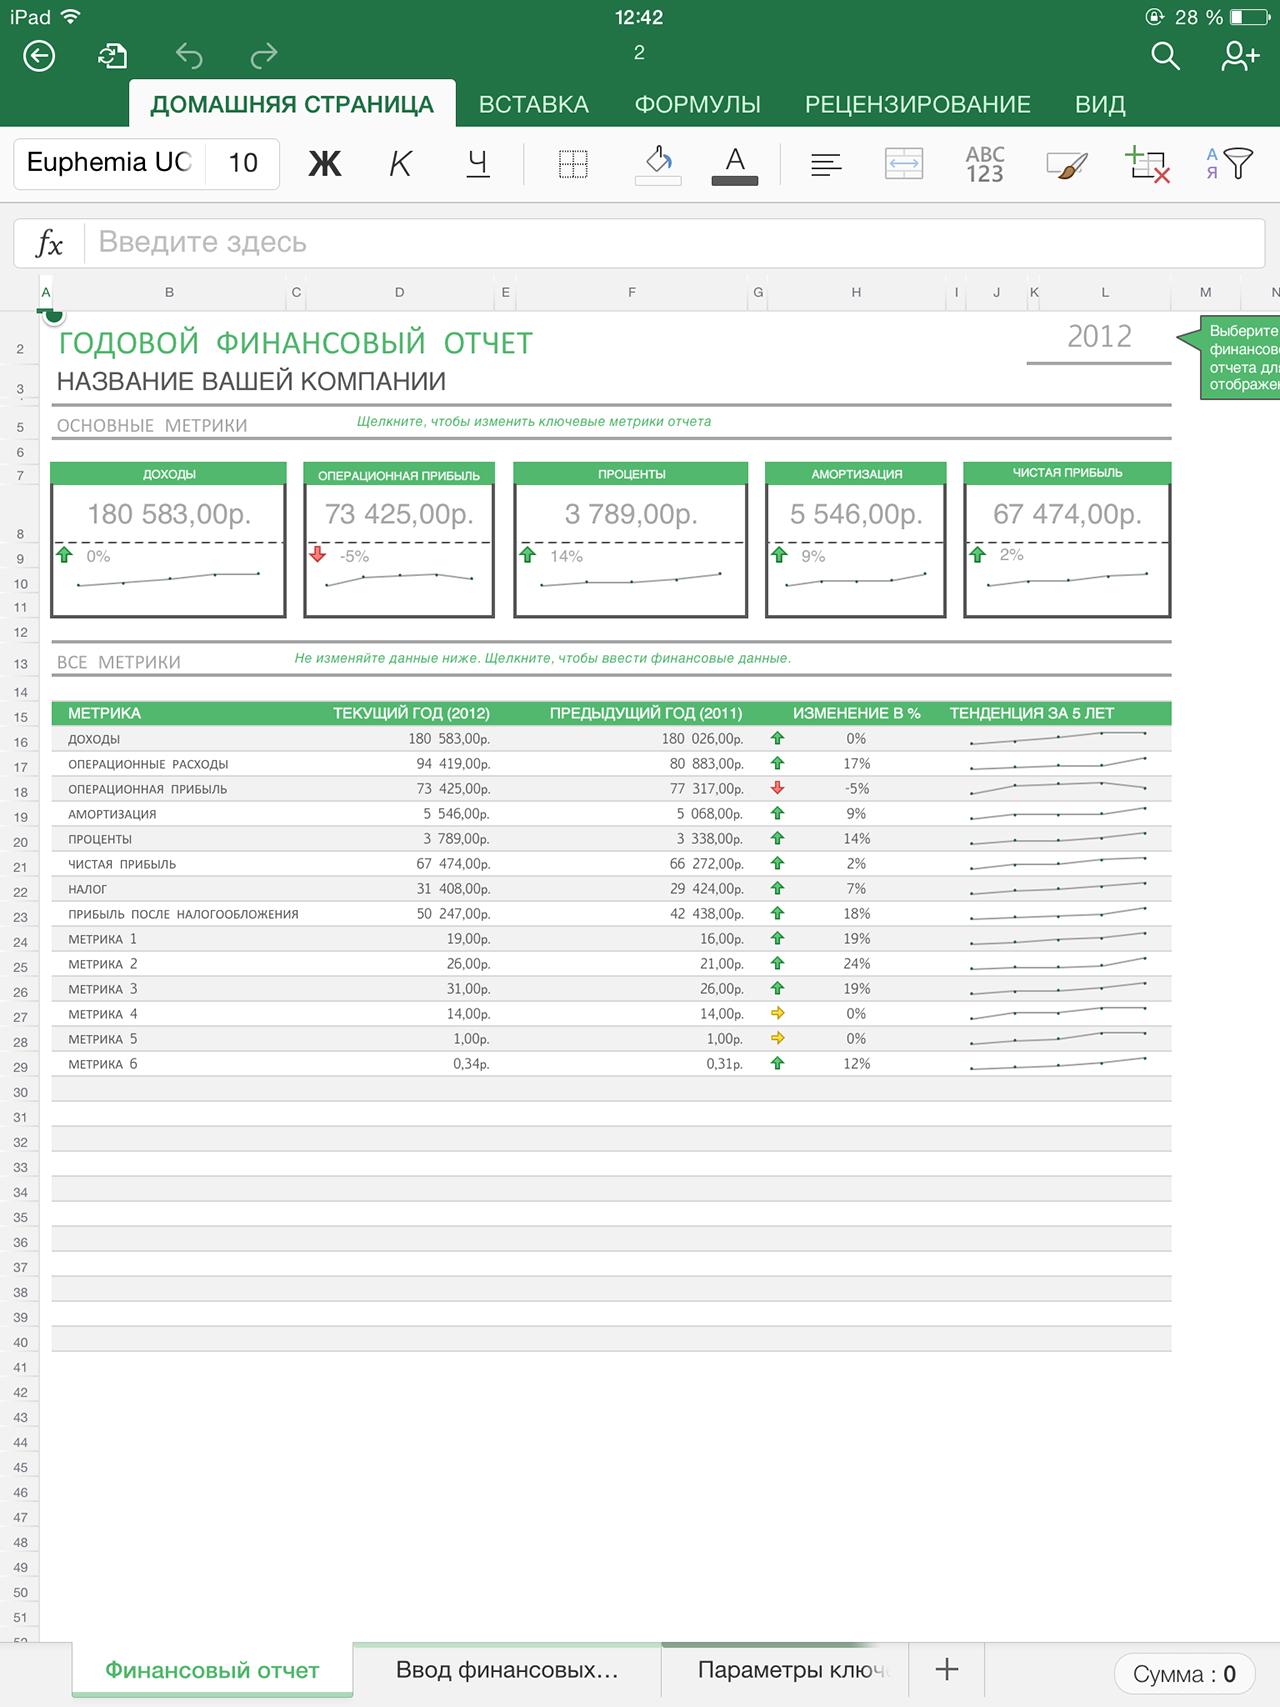Add a new sheet with plus
Viewport: 1280px width, 1707px height.
tap(946, 1669)
